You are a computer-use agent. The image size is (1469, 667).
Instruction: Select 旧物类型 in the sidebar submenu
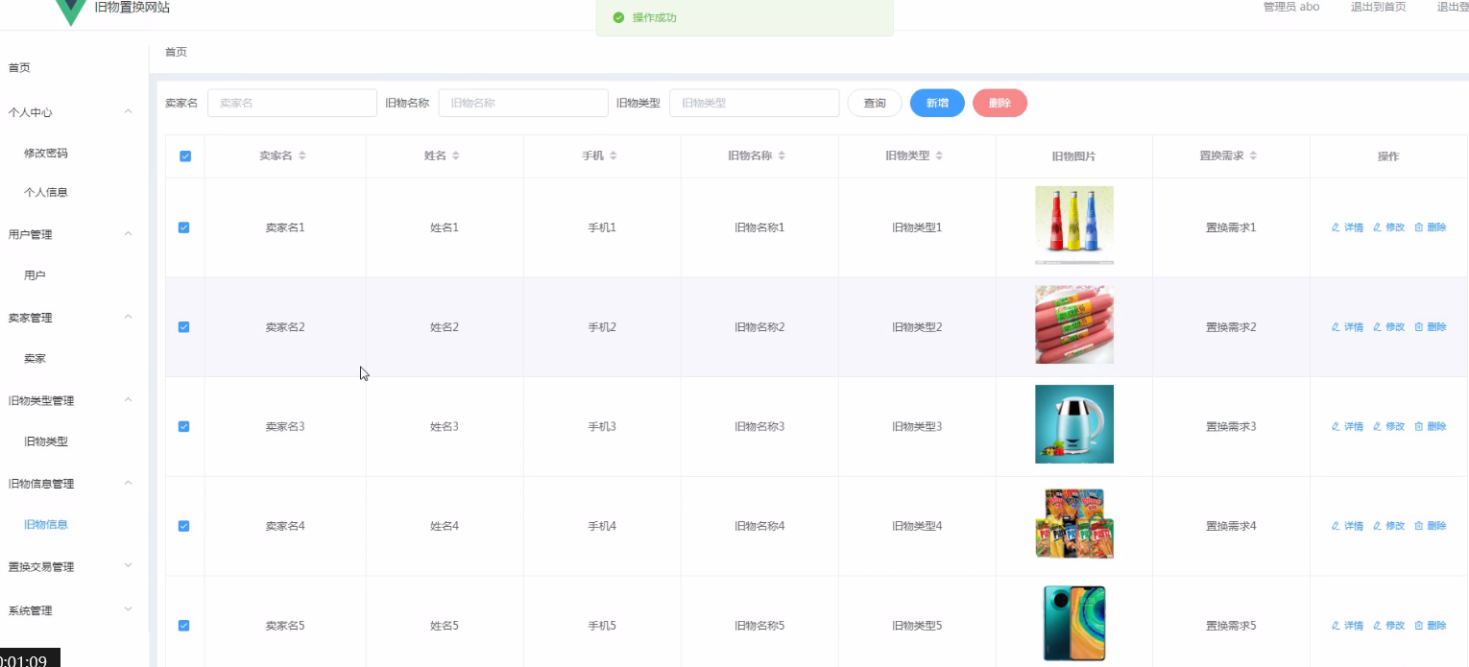pyautogui.click(x=46, y=442)
